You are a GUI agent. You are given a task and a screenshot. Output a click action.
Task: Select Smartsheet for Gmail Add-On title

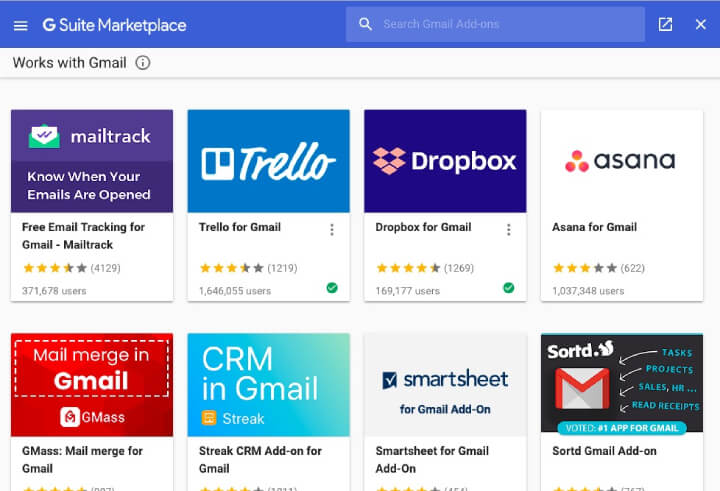point(432,460)
